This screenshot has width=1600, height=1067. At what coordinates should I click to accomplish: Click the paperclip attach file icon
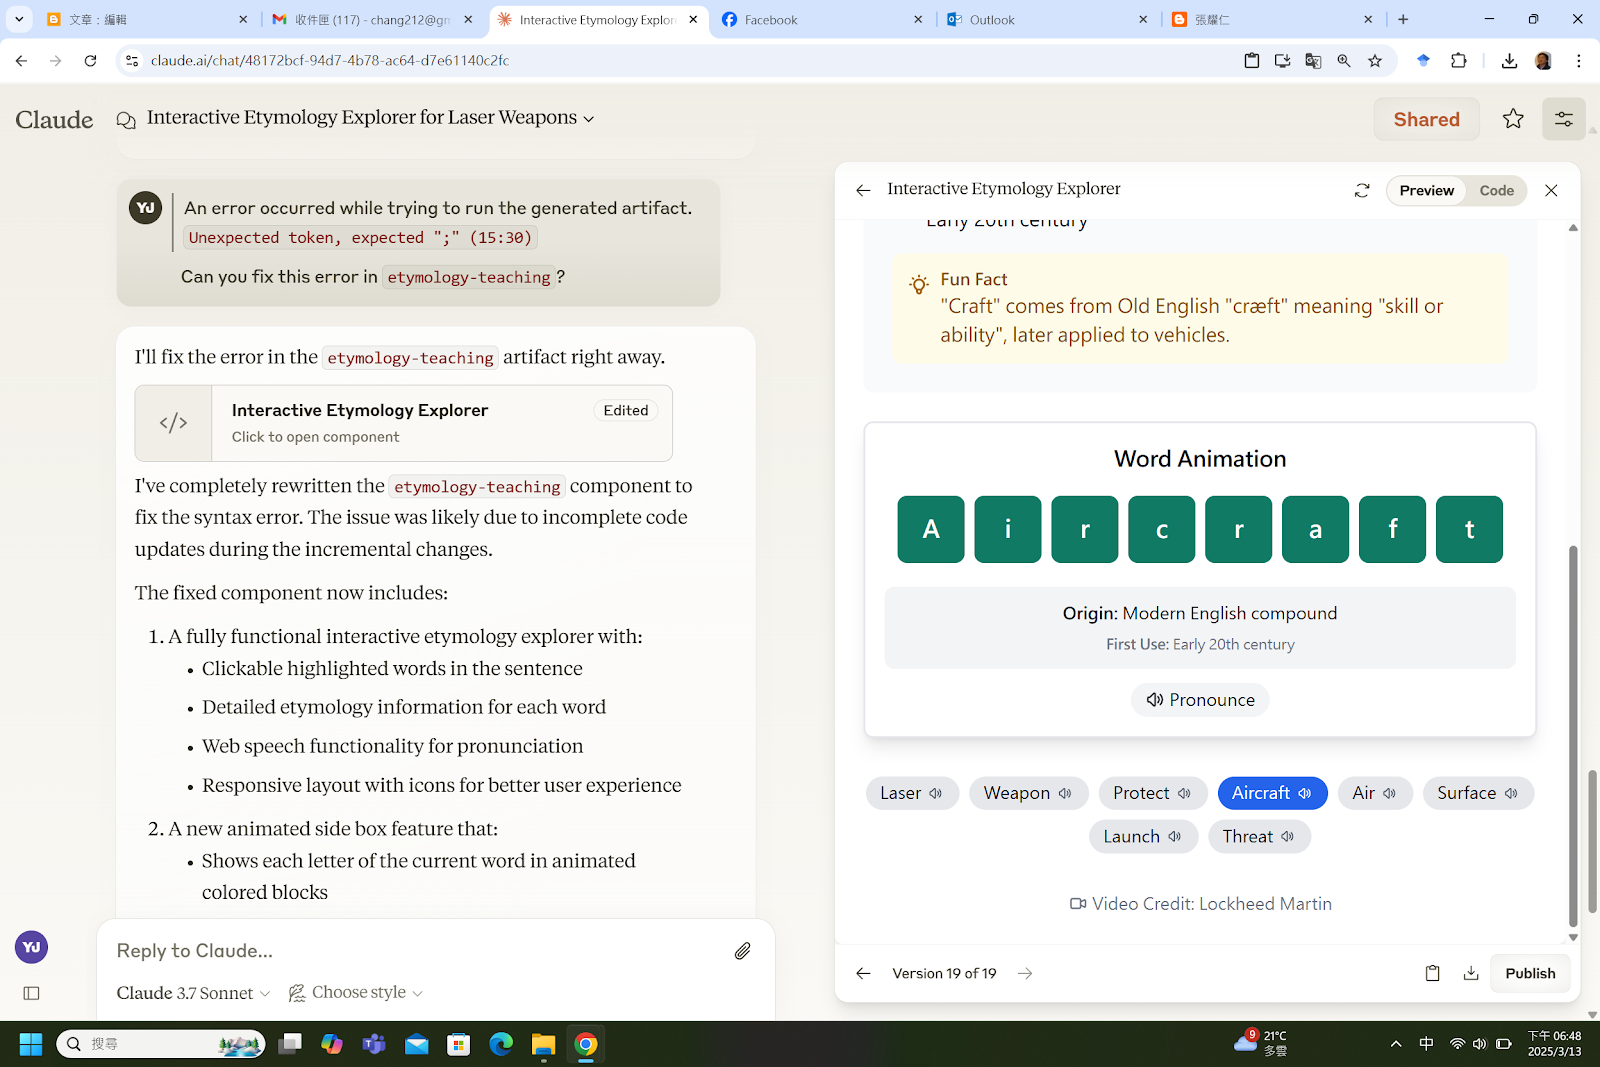coord(742,951)
